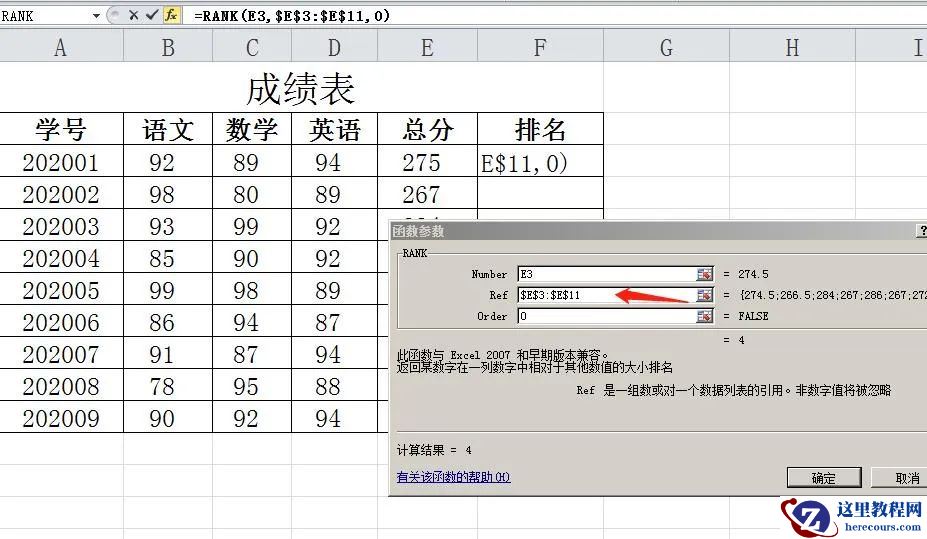Image resolution: width=927 pixels, height=539 pixels.
Task: Click the RANK Name Box field
Action: pos(45,16)
